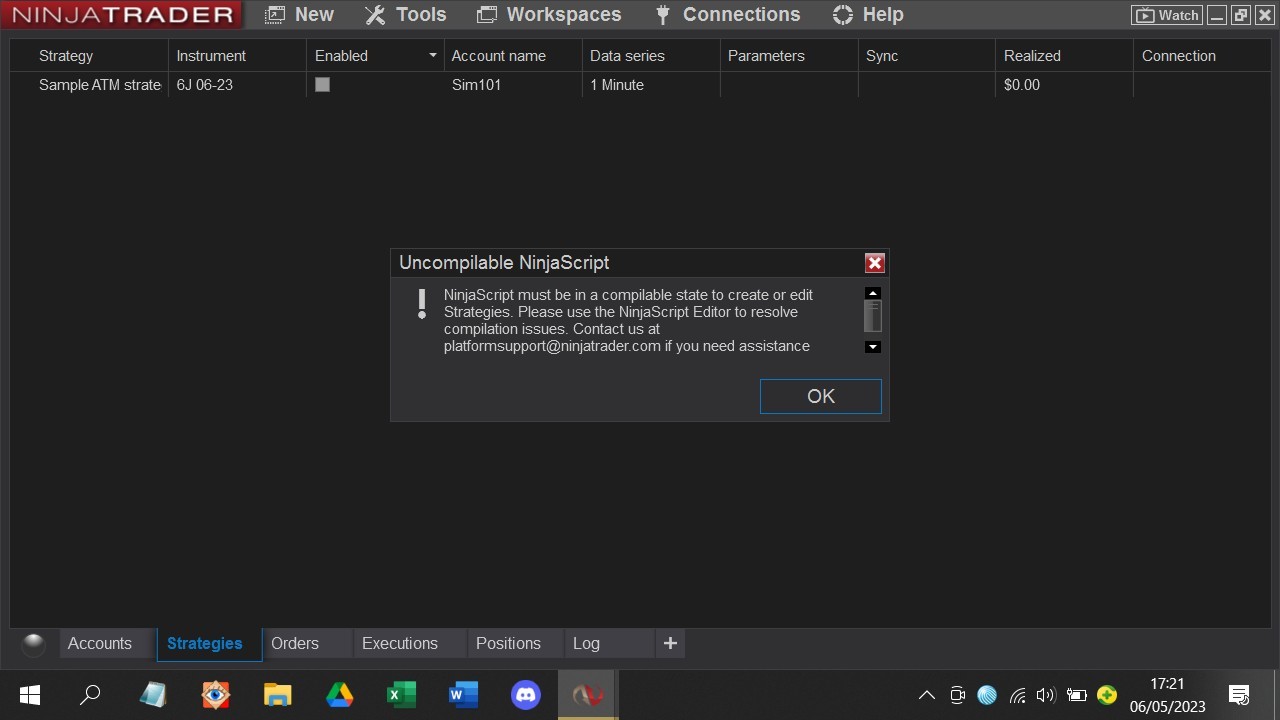Open the Windows Start menu

tap(30, 695)
